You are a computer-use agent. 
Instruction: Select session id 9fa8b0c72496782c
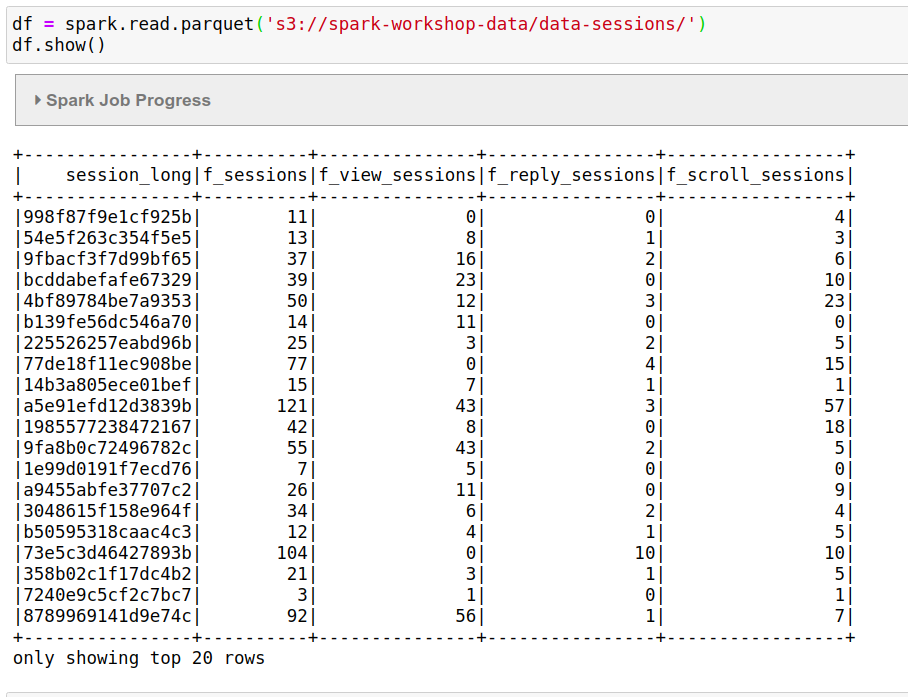point(107,447)
